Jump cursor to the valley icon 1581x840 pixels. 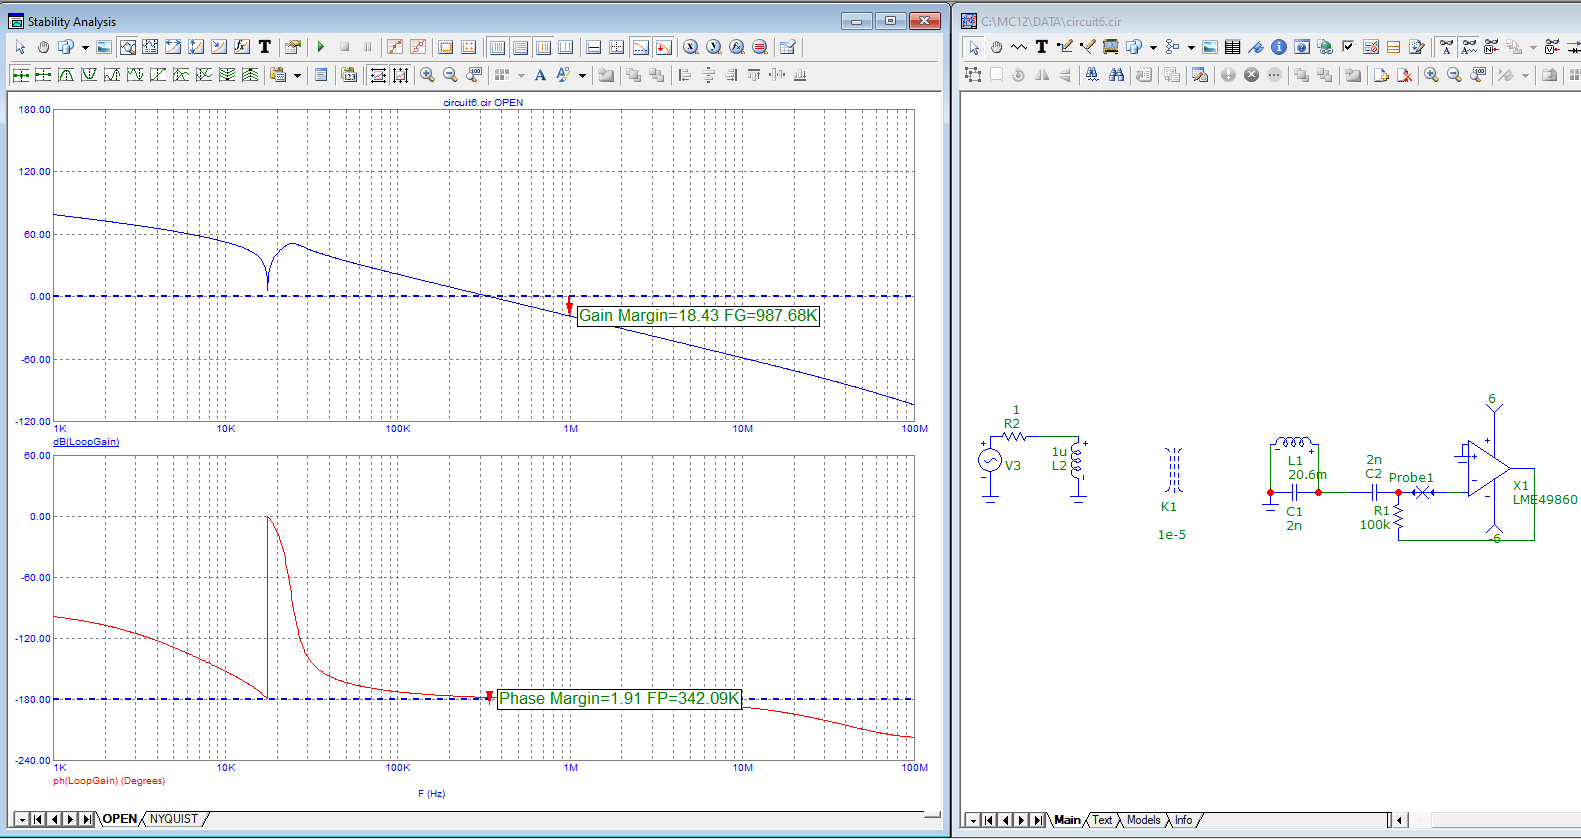[89, 75]
